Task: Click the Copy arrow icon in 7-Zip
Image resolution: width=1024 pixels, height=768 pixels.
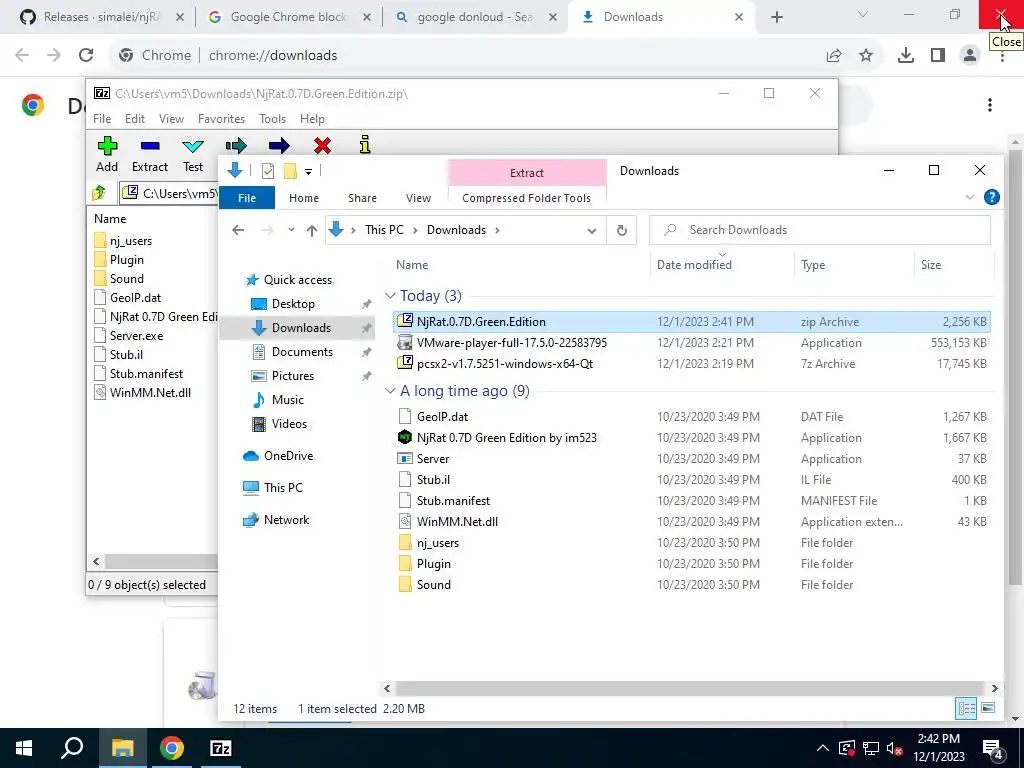Action: coord(236,145)
